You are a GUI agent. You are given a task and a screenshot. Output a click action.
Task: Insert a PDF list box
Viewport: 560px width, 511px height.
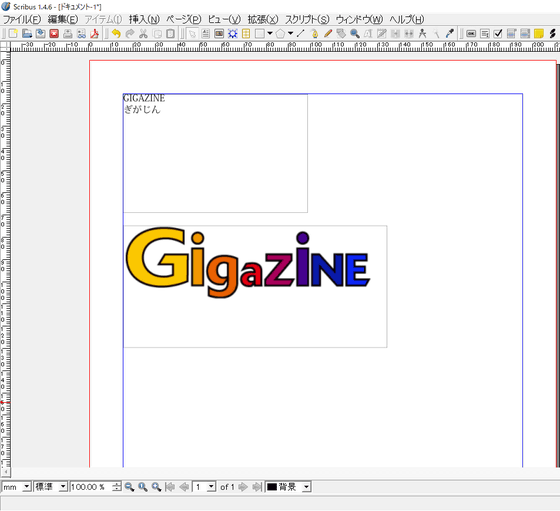point(525,34)
